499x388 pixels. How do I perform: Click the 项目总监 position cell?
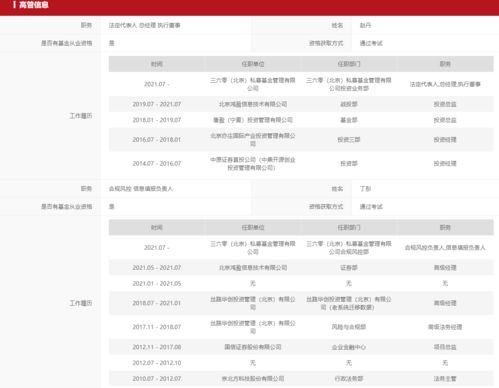pos(445,347)
